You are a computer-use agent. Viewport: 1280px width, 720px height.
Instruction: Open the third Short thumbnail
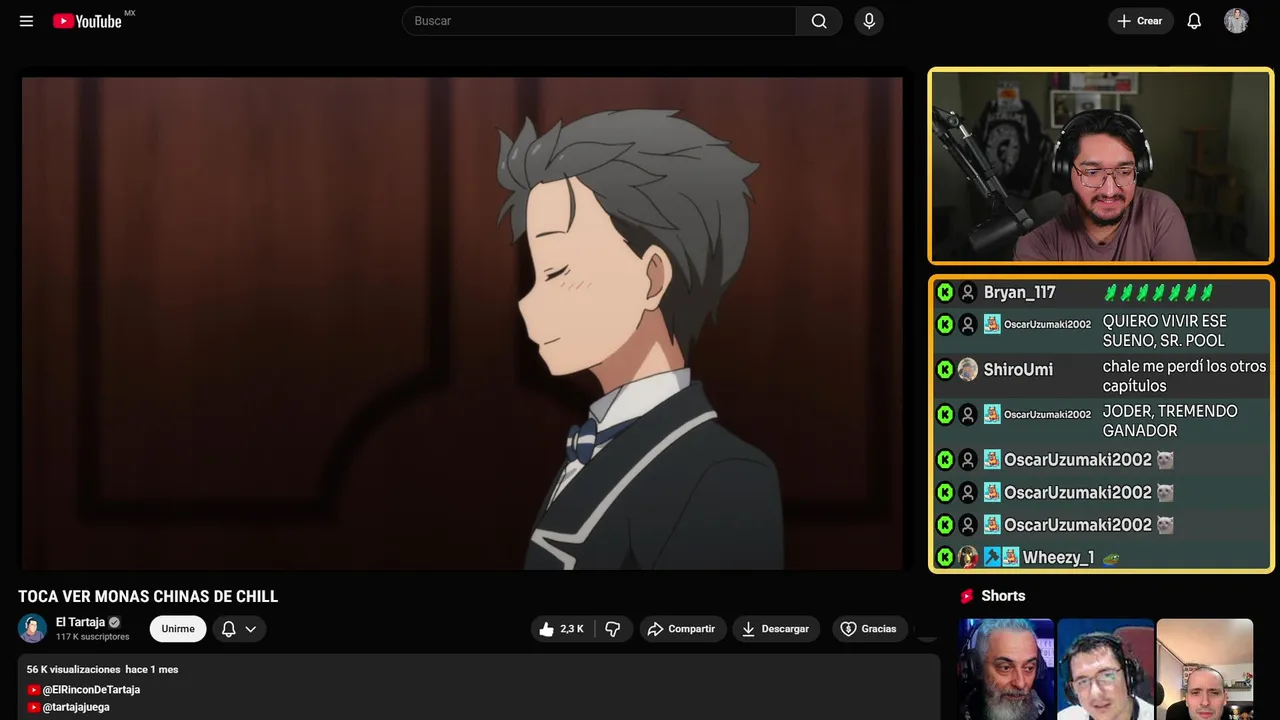1204,669
